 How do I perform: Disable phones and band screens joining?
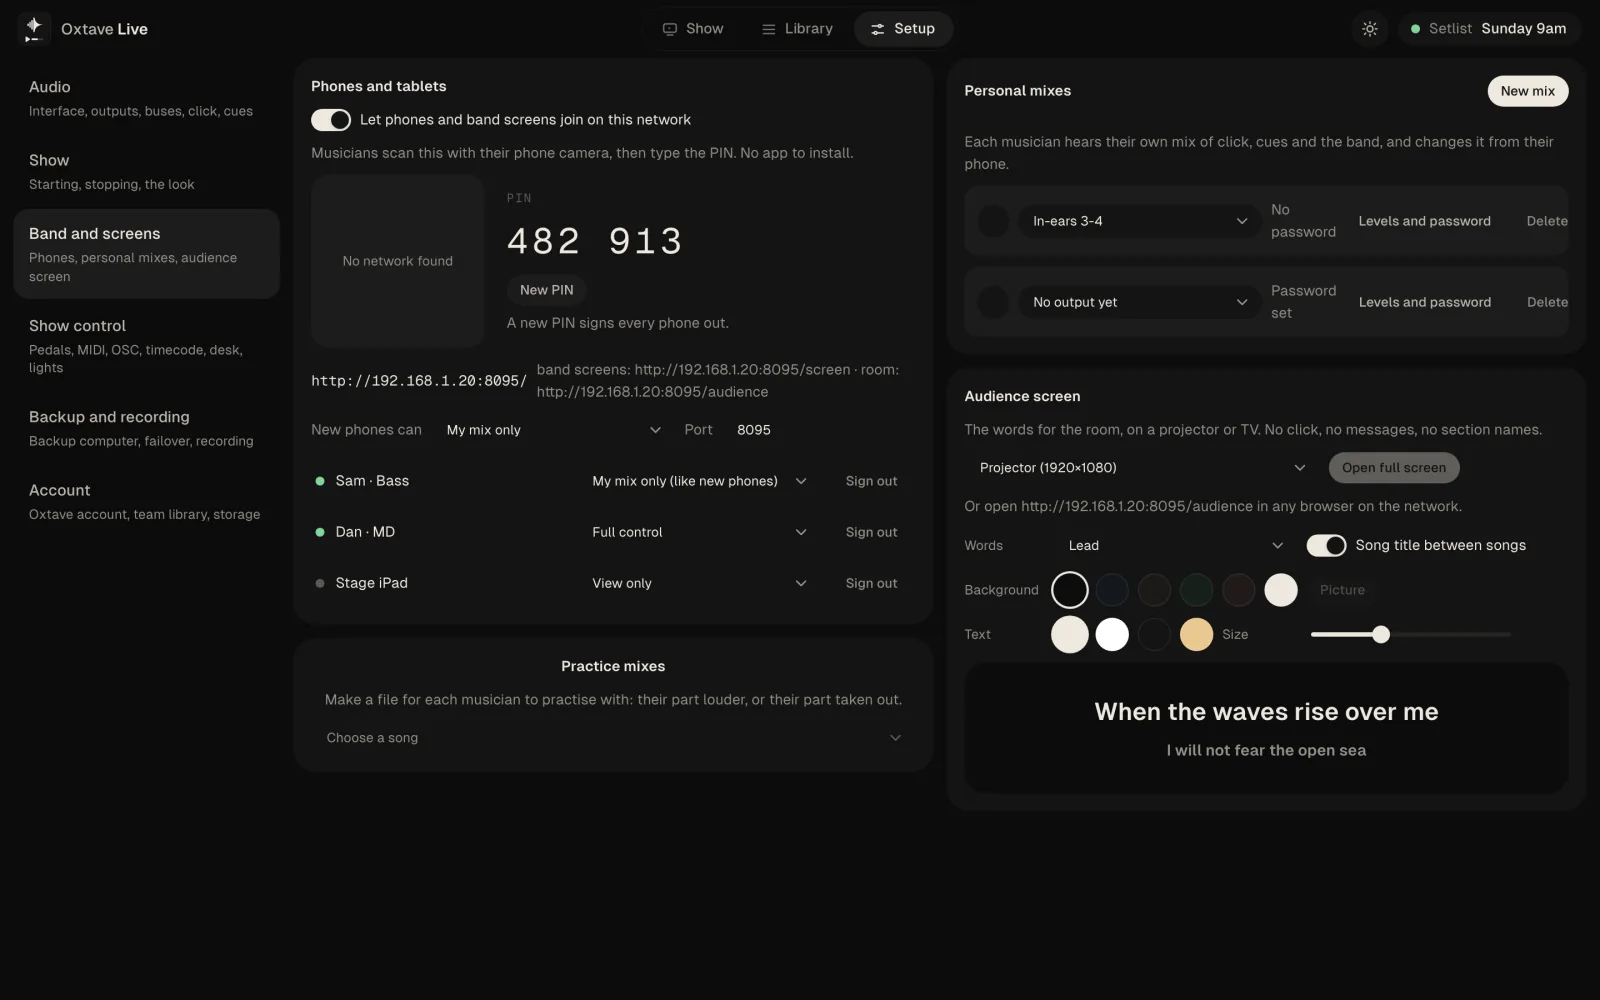coord(331,120)
